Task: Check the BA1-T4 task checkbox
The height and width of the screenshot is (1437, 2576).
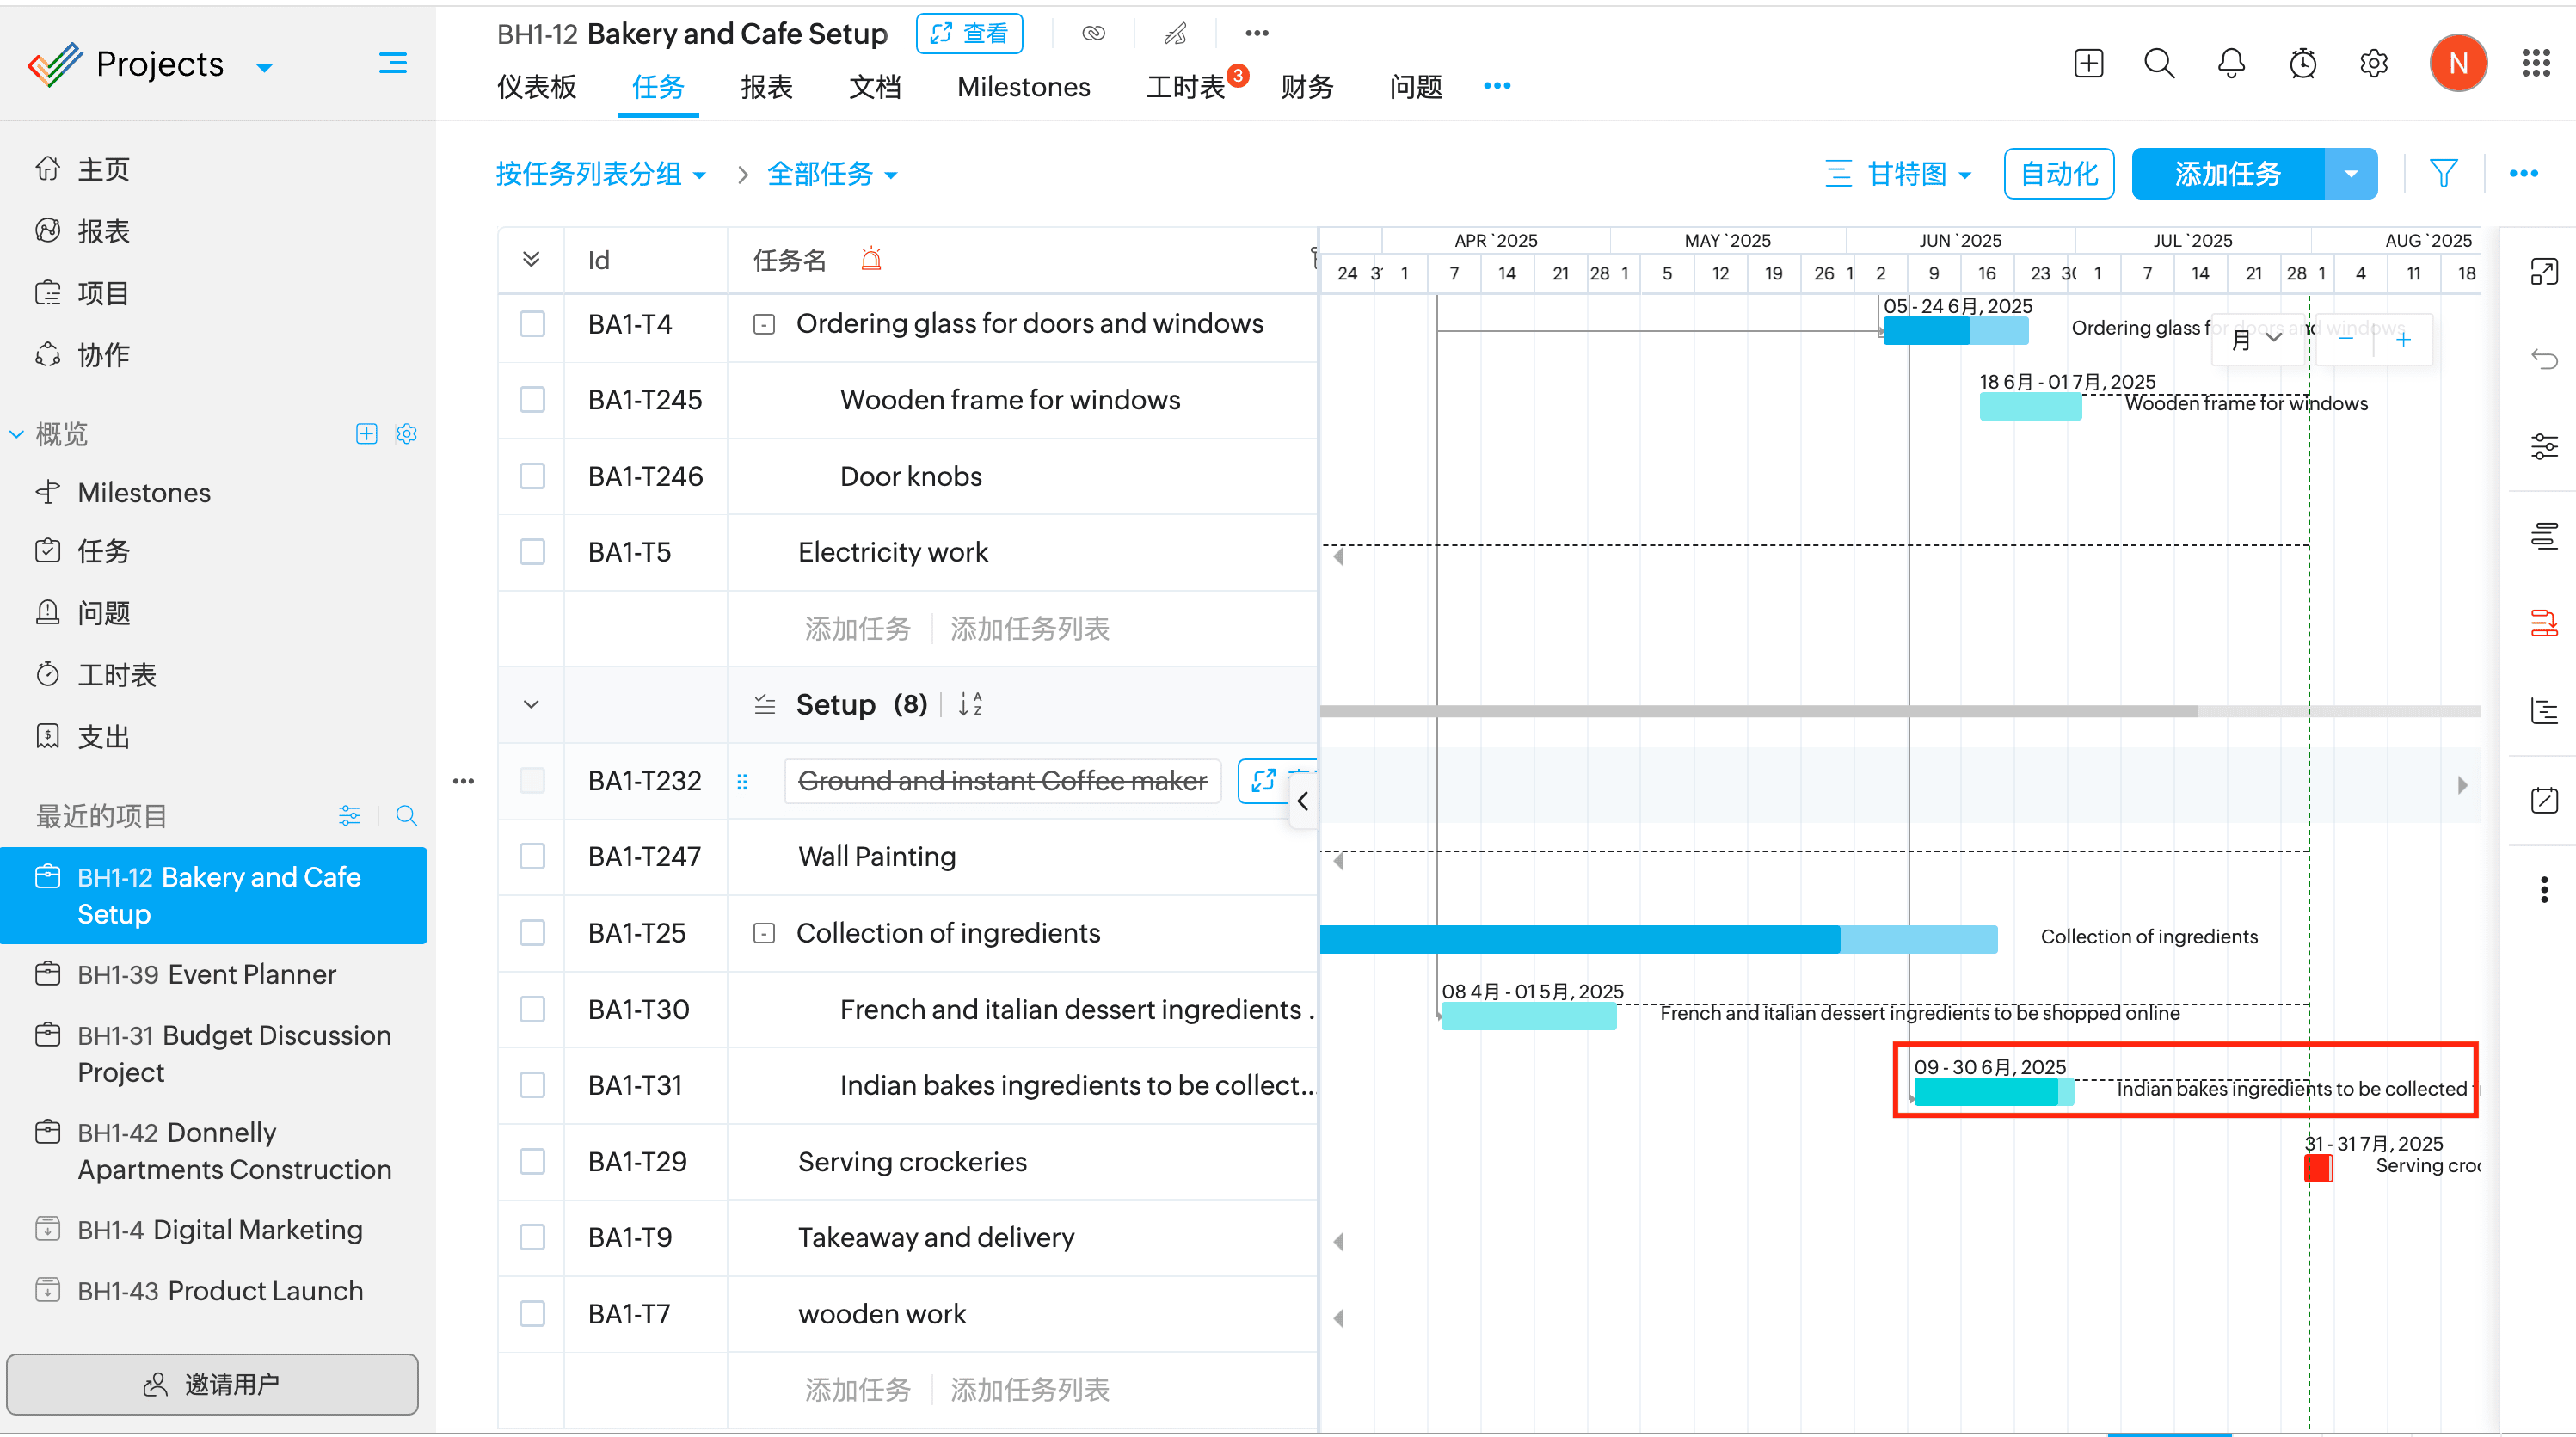Action: click(x=532, y=324)
